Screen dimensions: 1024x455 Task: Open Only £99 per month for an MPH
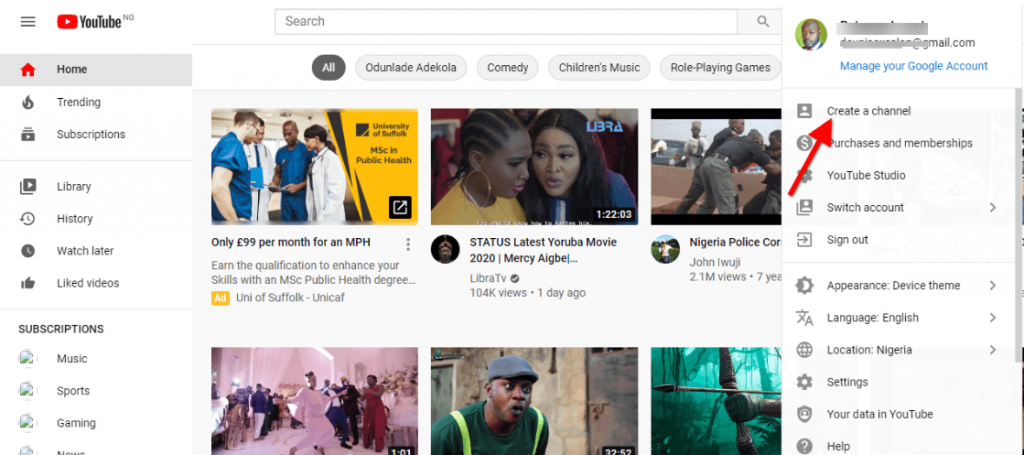point(291,242)
